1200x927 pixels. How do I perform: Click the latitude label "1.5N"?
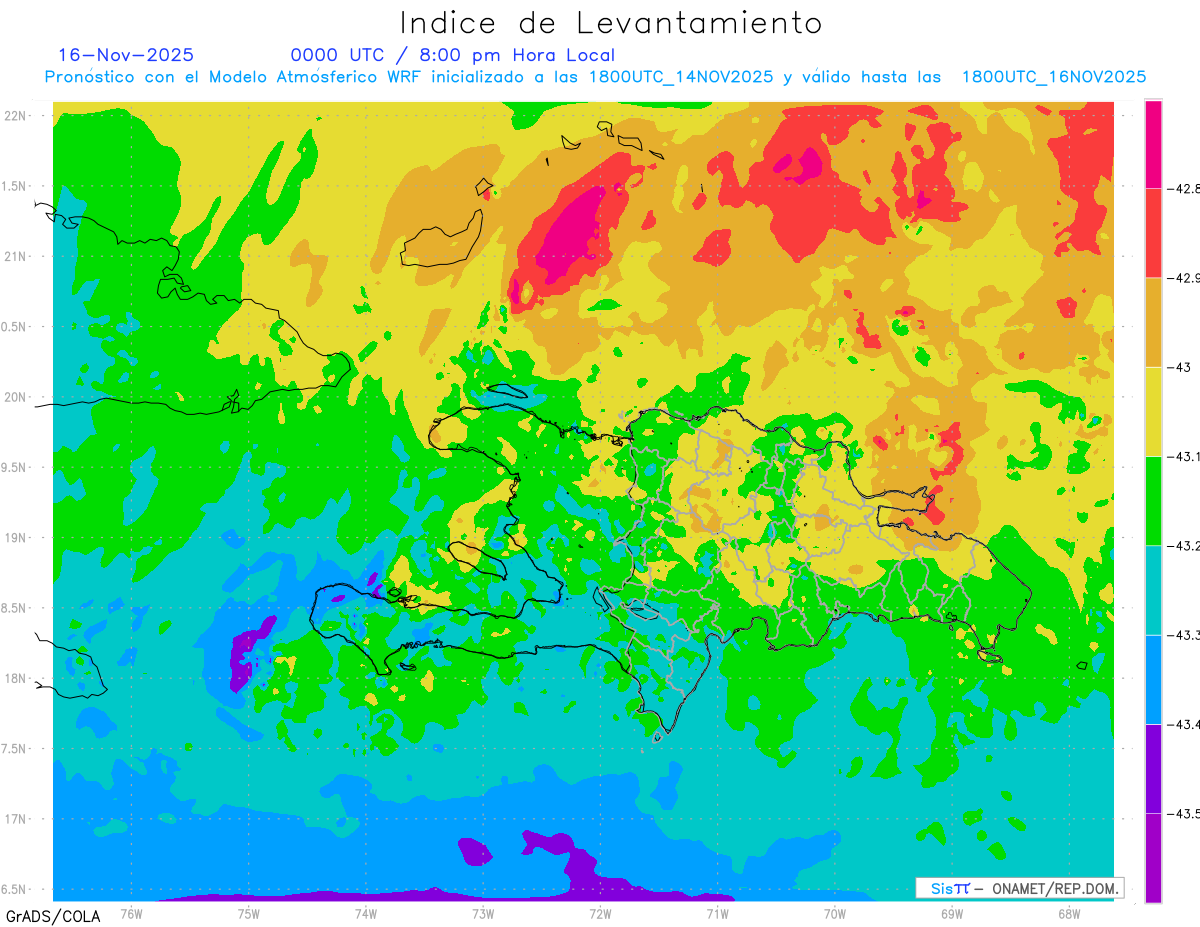15,186
